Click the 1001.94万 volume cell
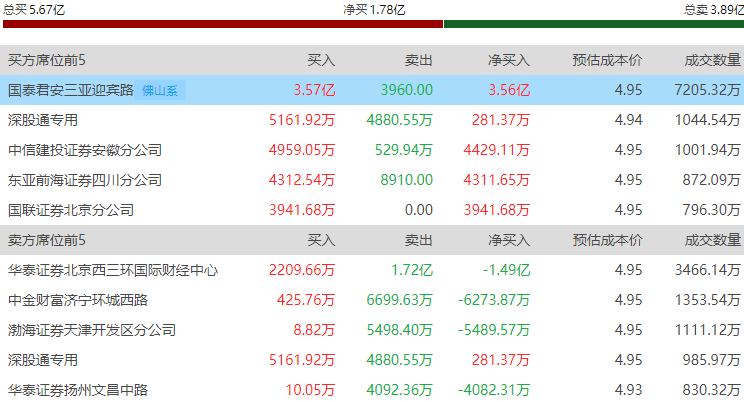Viewport: 744px width, 402px height. coord(707,150)
